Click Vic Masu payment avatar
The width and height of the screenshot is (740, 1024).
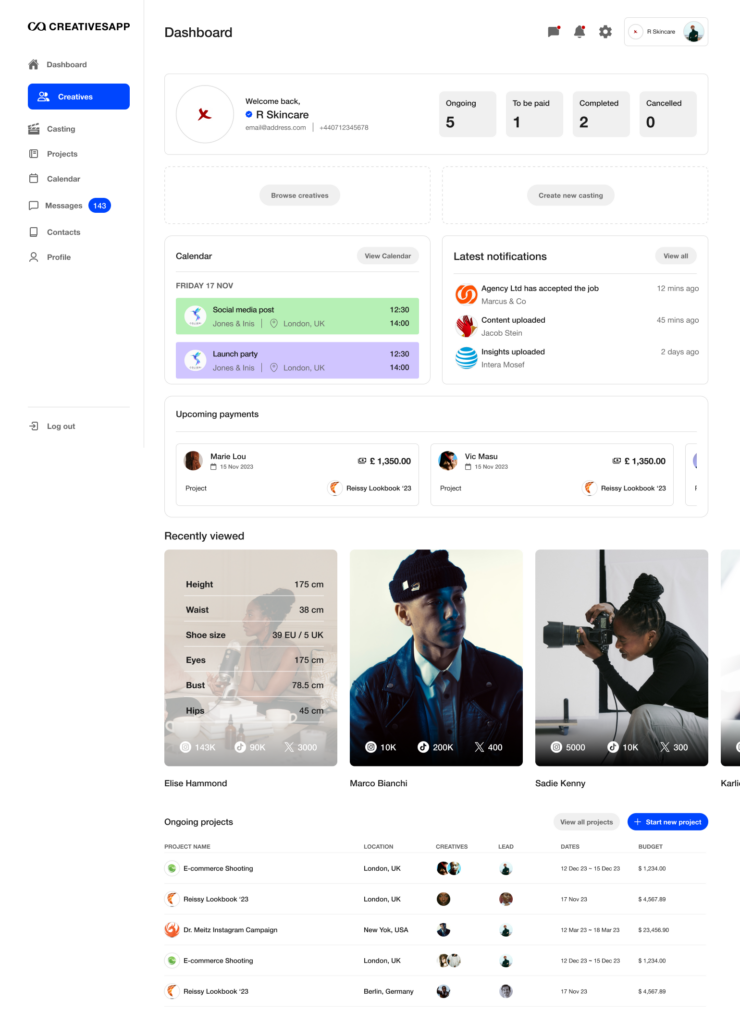pos(447,460)
